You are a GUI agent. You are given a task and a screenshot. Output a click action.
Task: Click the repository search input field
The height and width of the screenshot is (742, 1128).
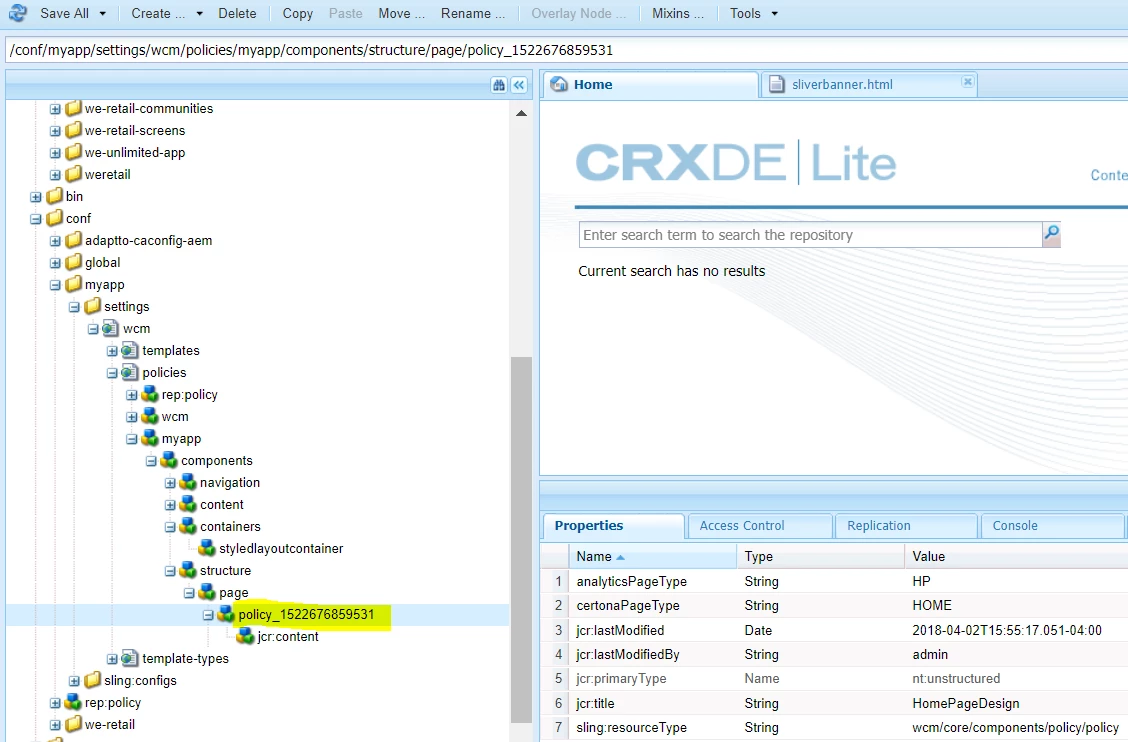coord(811,235)
